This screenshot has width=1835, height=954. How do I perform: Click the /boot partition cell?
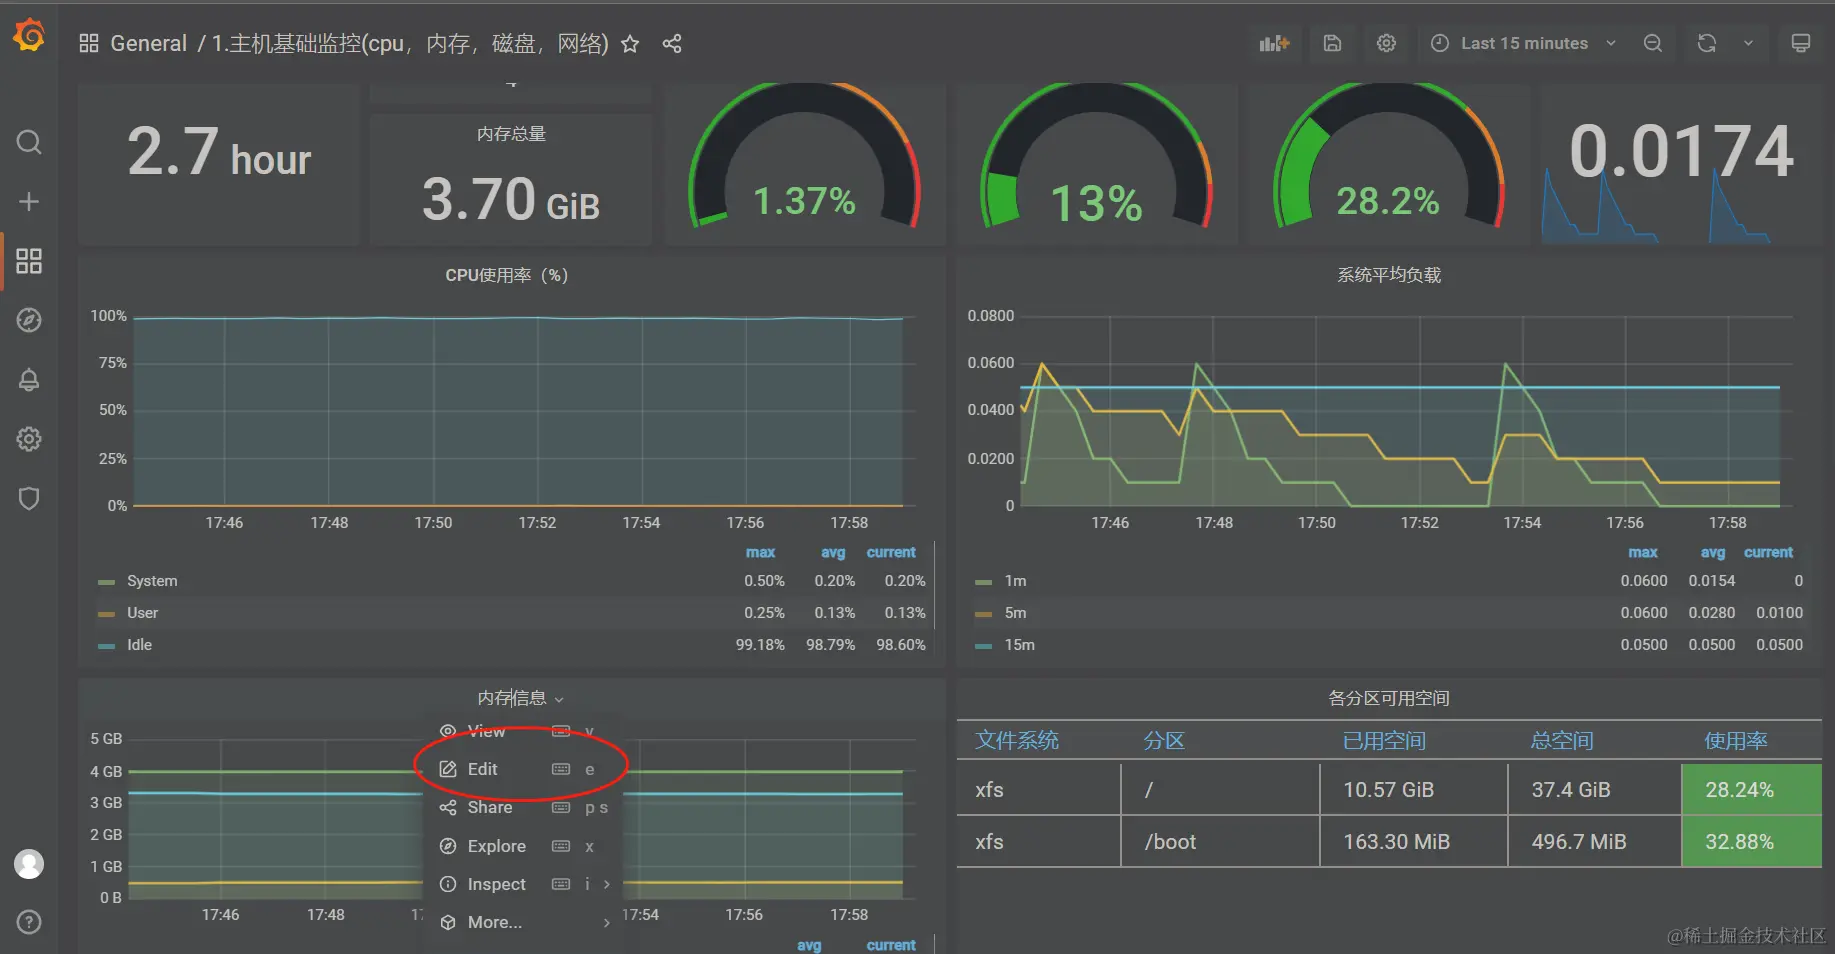coord(1220,842)
